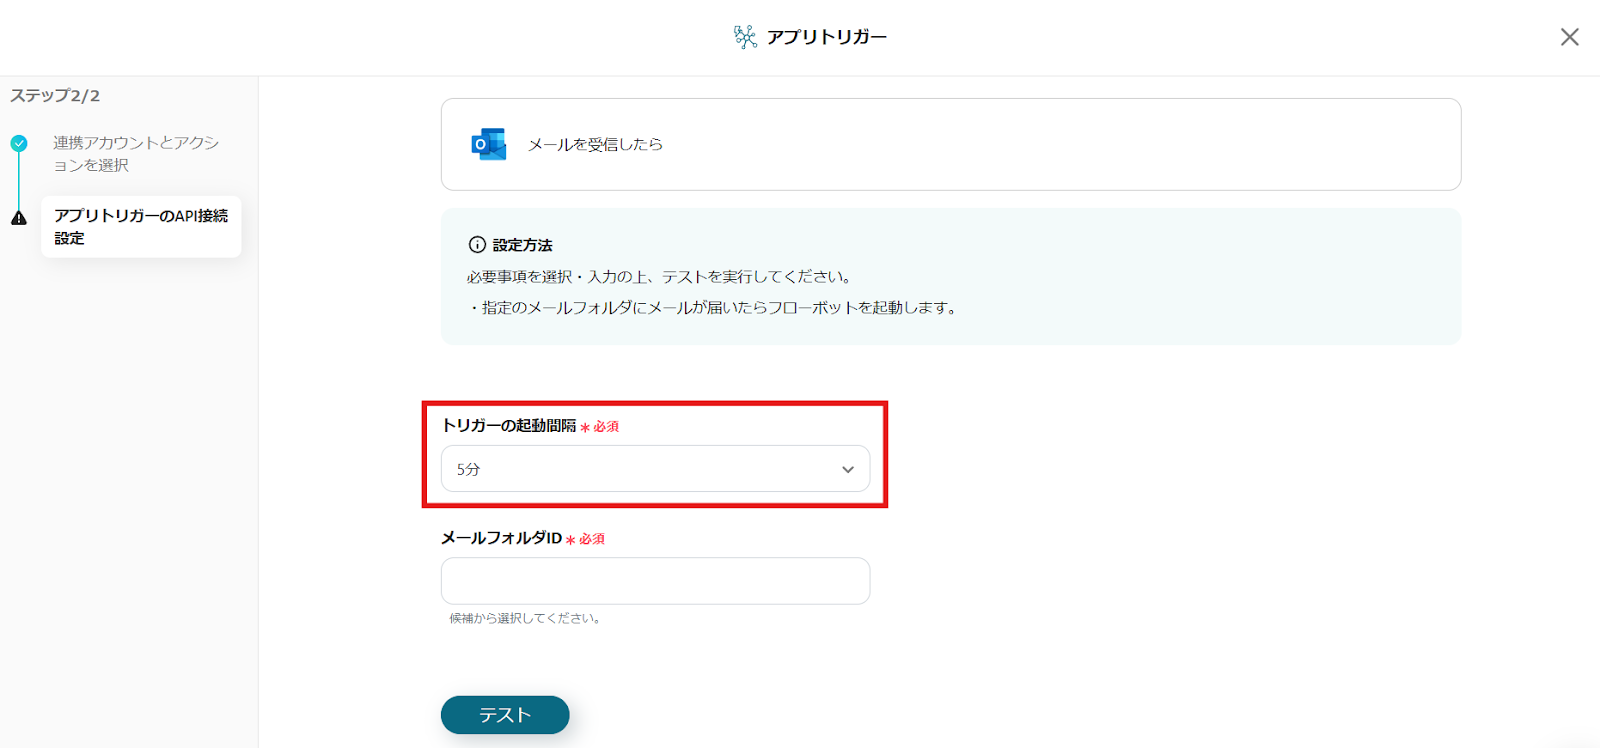Screen dimensions: 1600x748
Task: Run the テスト button
Action: pos(505,715)
